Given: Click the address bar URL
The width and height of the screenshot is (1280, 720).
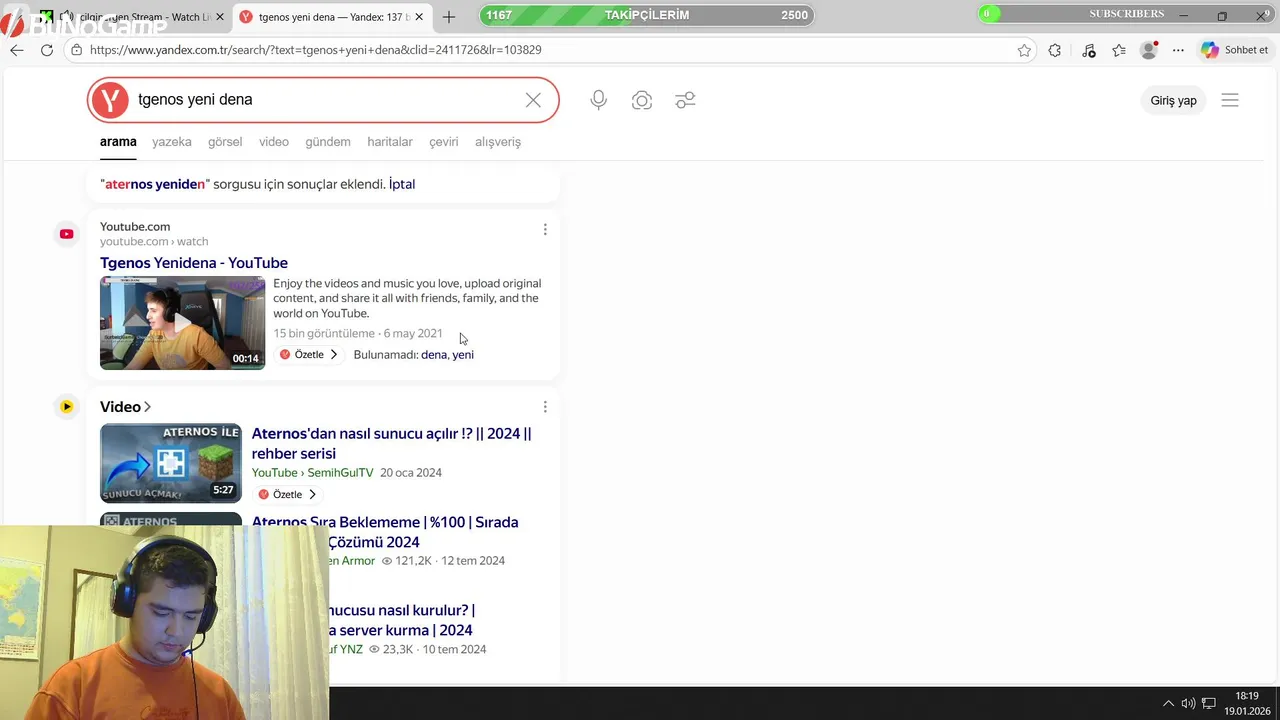Looking at the screenshot, I should (315, 50).
